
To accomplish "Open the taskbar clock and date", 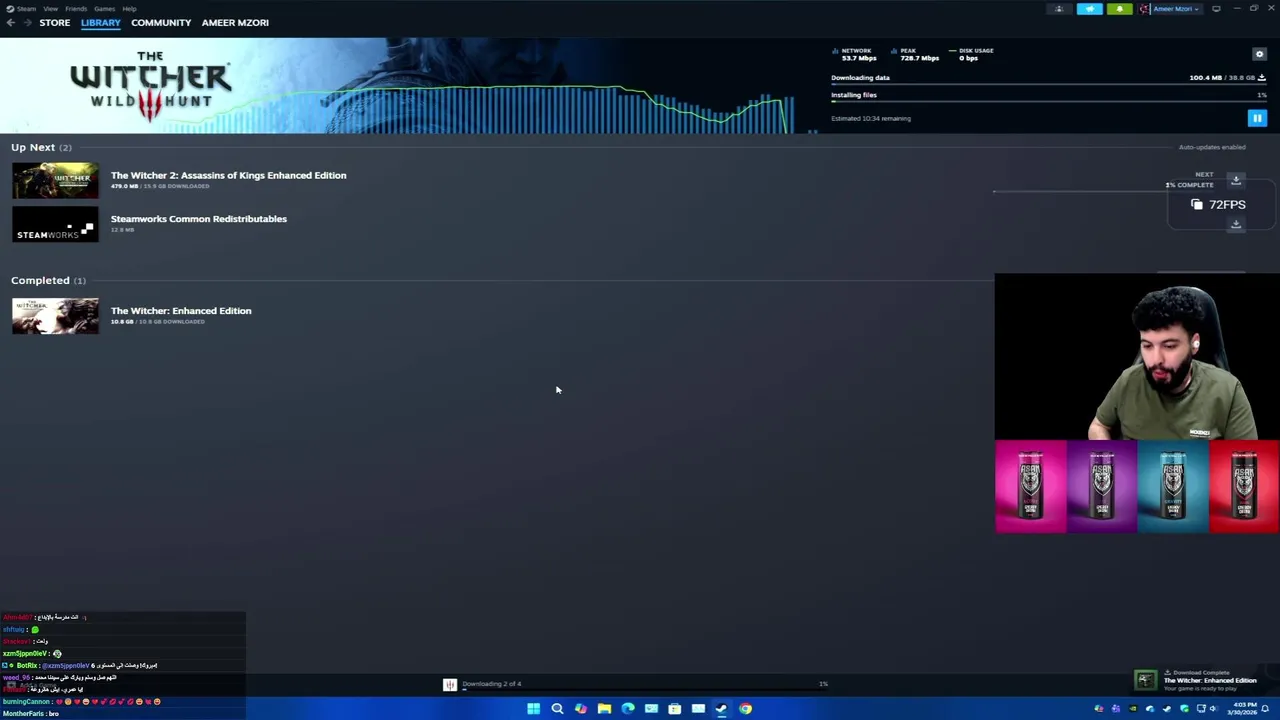I will (x=1244, y=709).
